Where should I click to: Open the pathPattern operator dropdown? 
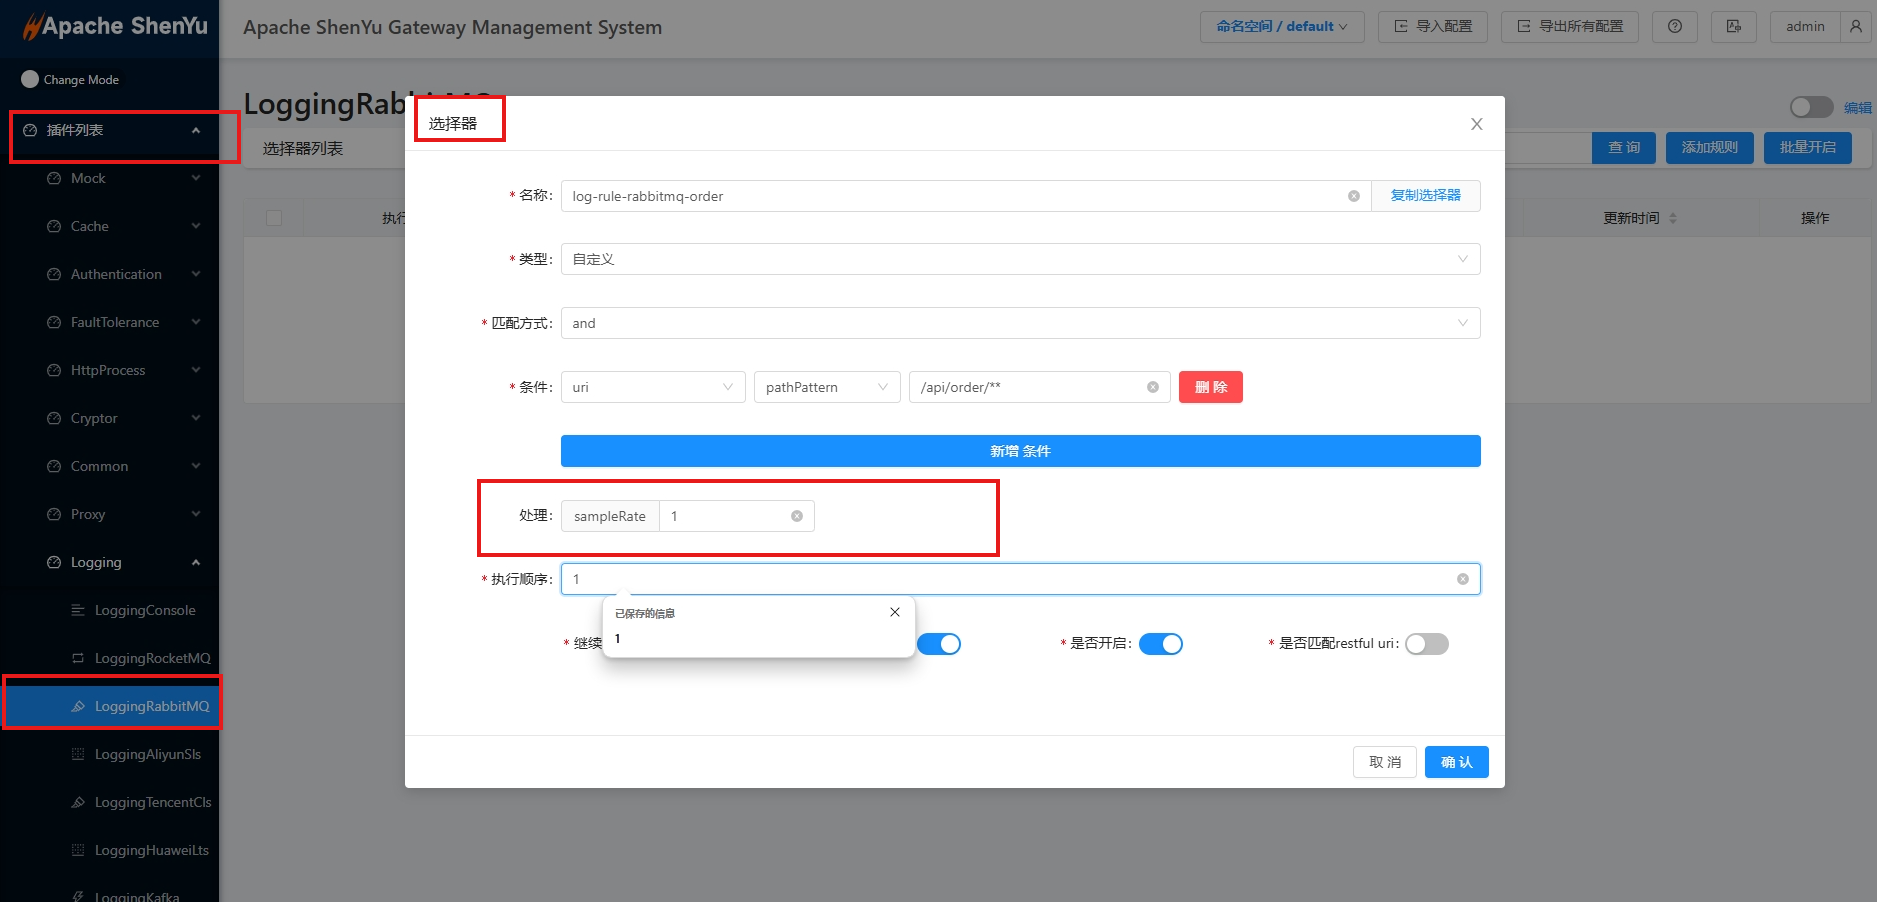click(x=826, y=387)
